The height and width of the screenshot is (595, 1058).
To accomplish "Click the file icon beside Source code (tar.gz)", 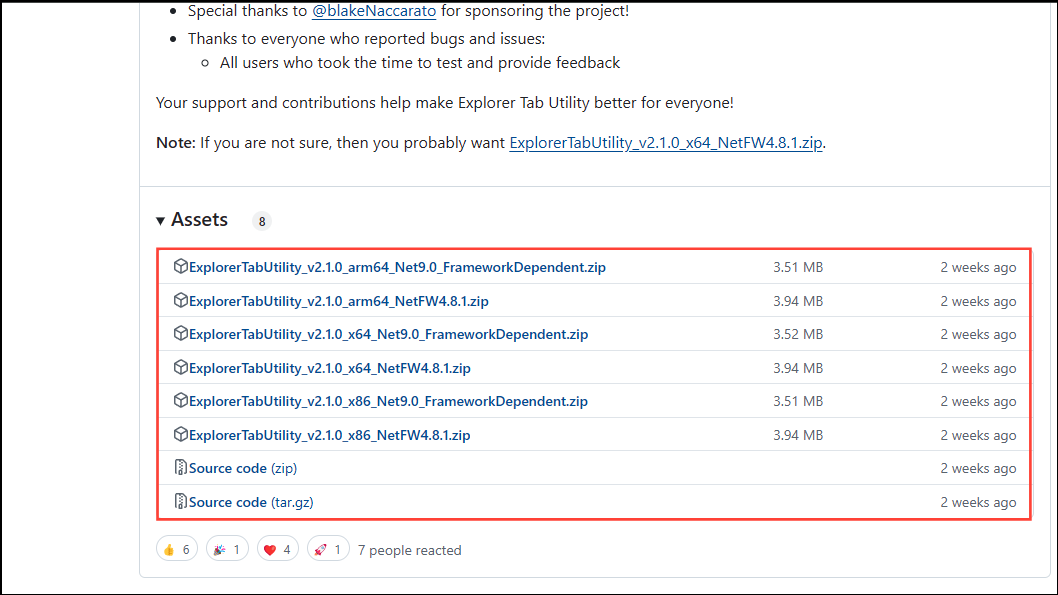I will coord(181,501).
